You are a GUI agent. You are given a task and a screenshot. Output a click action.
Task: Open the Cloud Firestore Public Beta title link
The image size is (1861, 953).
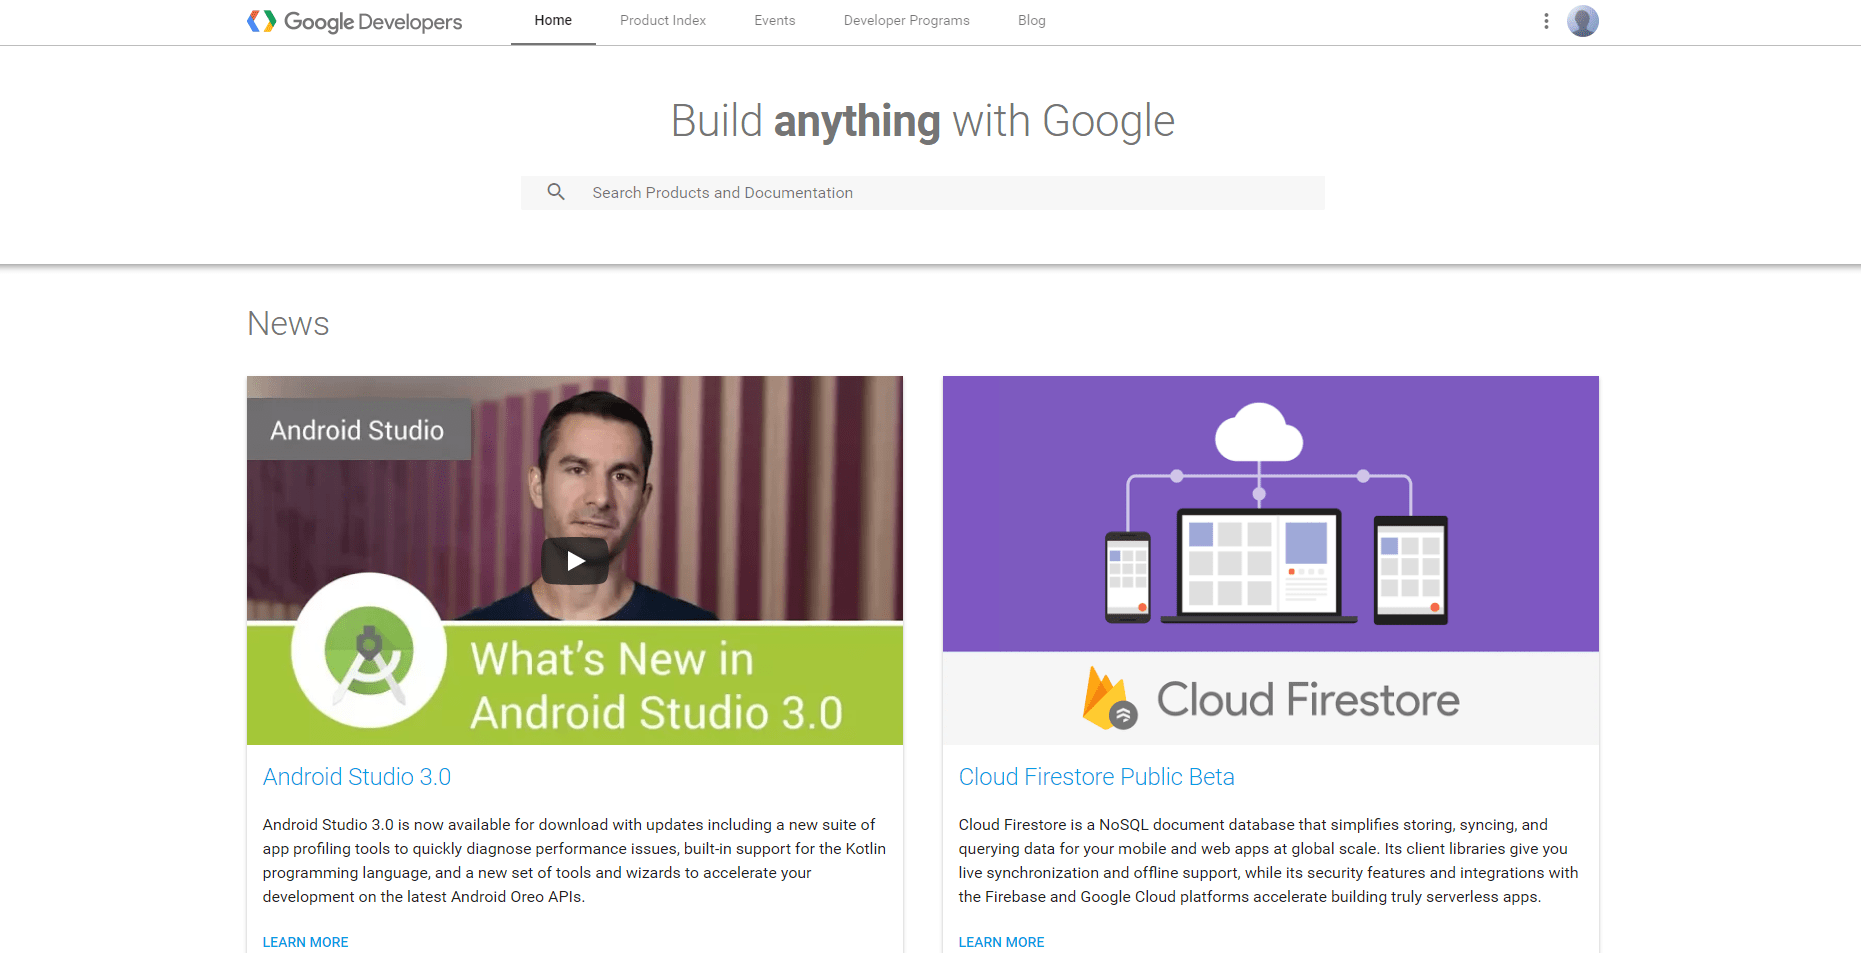click(x=1096, y=777)
